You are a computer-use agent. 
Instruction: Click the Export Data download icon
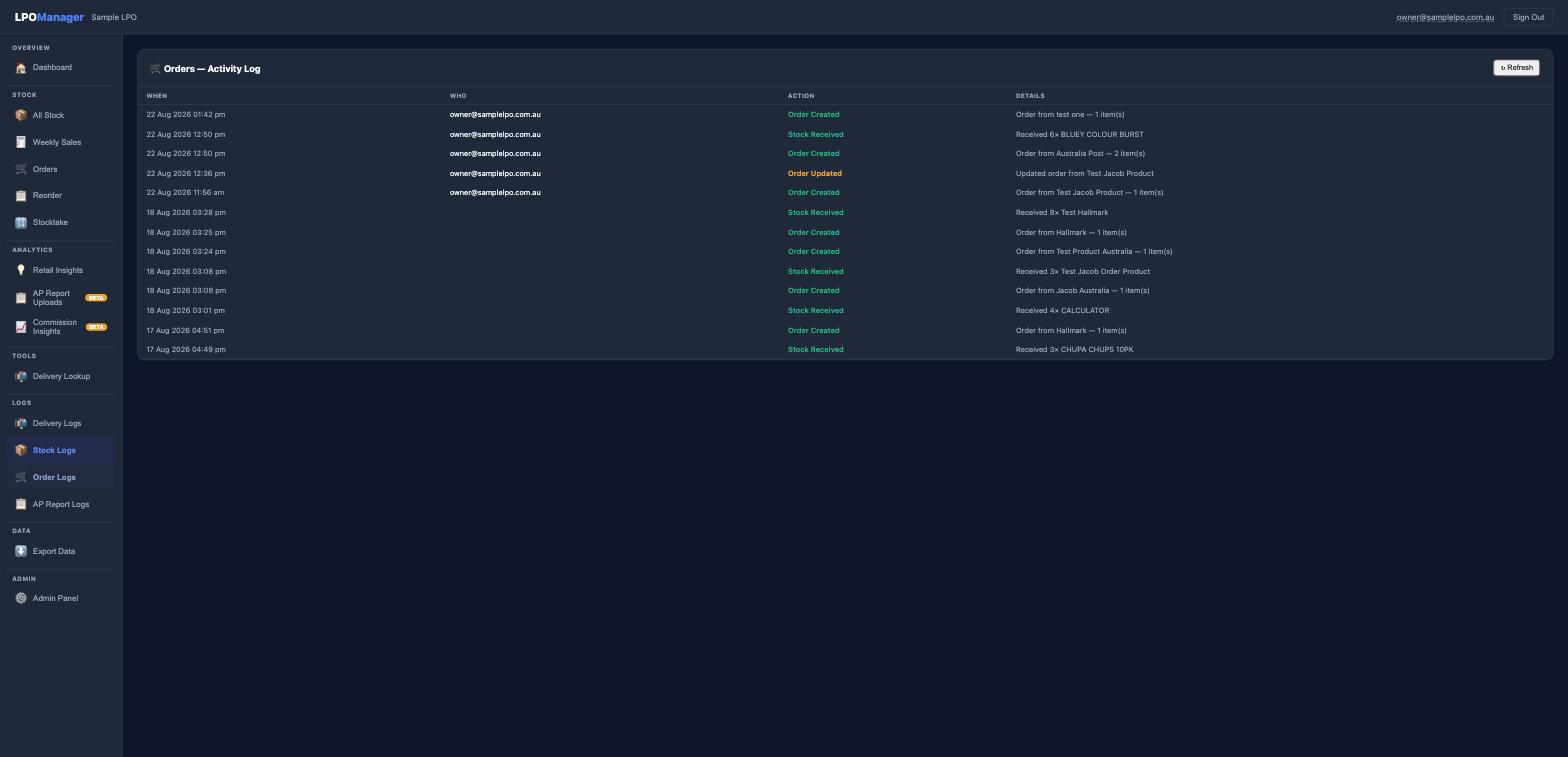click(21, 551)
